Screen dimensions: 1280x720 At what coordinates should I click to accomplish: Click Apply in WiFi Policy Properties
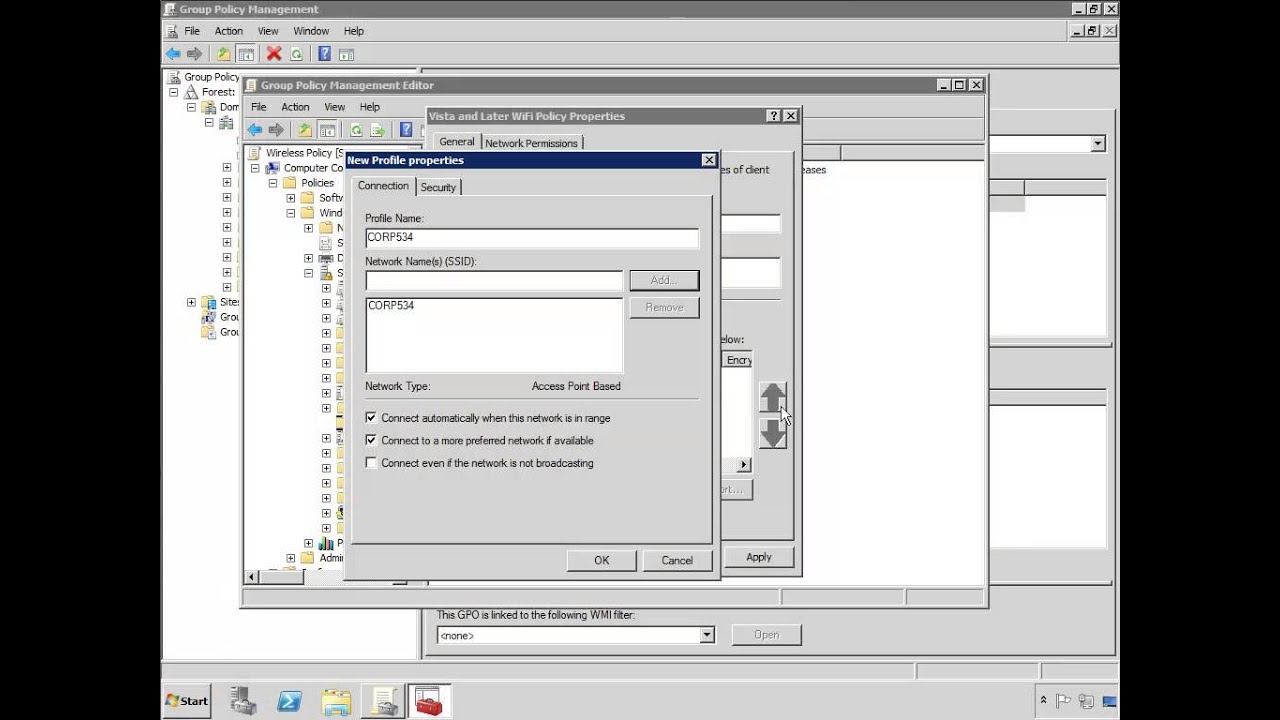pos(758,557)
